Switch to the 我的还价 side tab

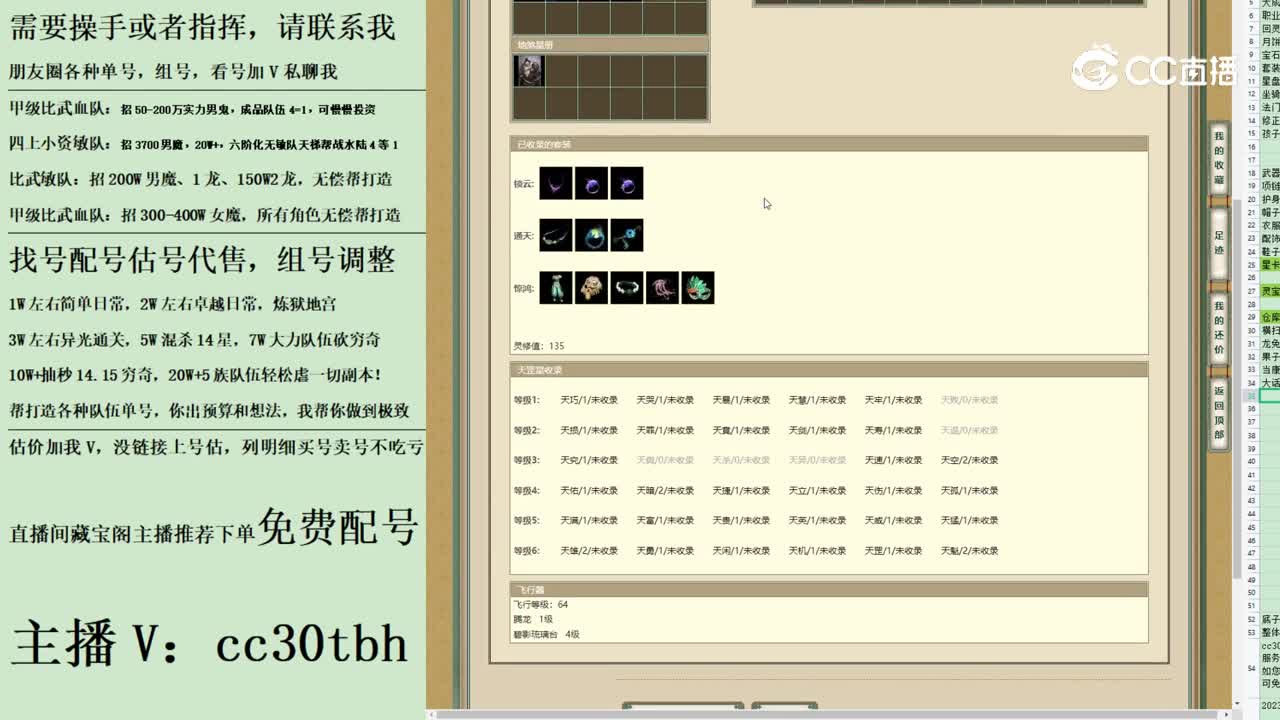[x=1218, y=305]
